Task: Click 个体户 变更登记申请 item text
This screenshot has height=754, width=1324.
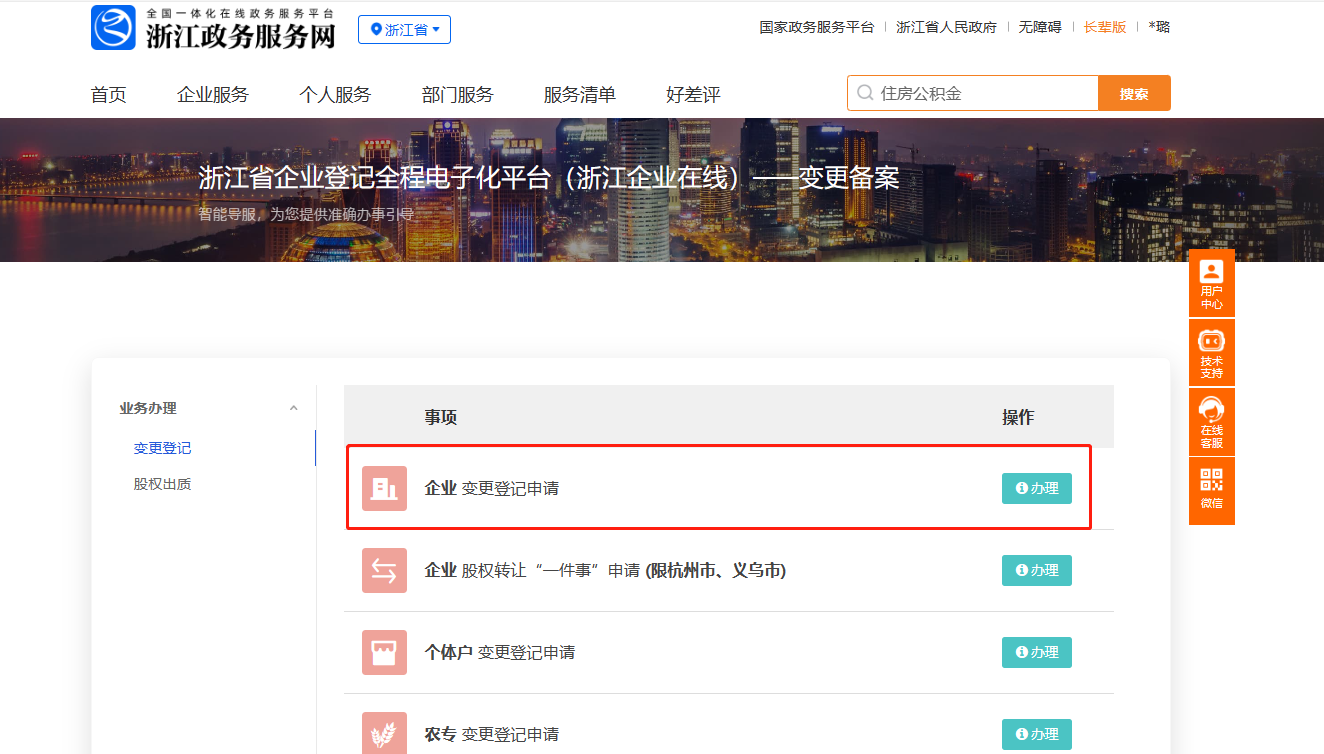Action: pyautogui.click(x=500, y=653)
